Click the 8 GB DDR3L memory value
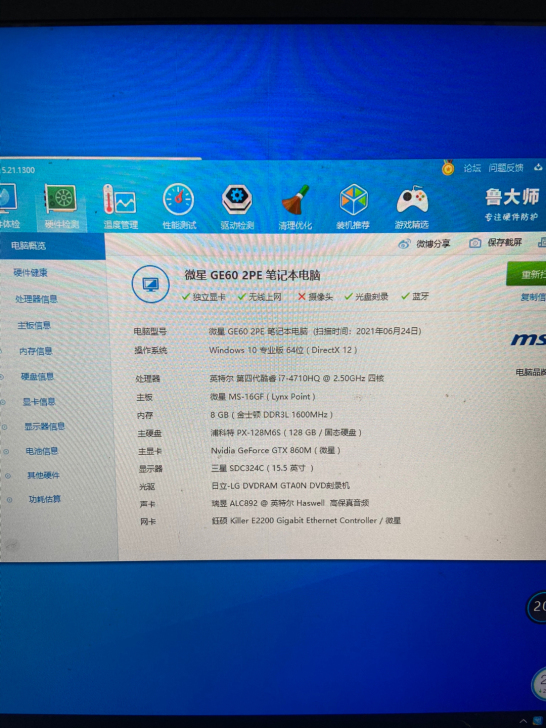 click(x=272, y=415)
